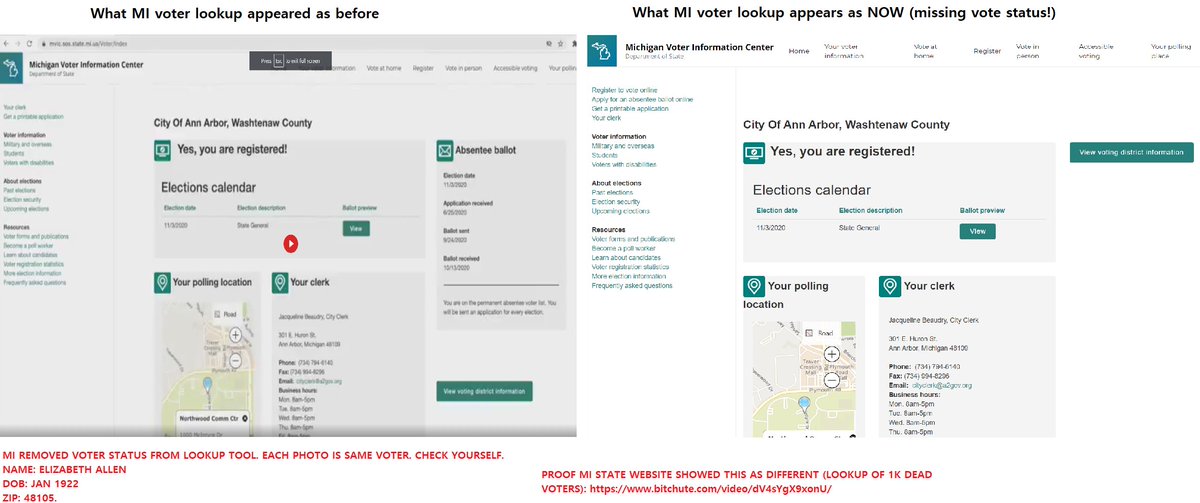Click browser back arrow in left screenshot
The image size is (1200, 503).
point(6,43)
